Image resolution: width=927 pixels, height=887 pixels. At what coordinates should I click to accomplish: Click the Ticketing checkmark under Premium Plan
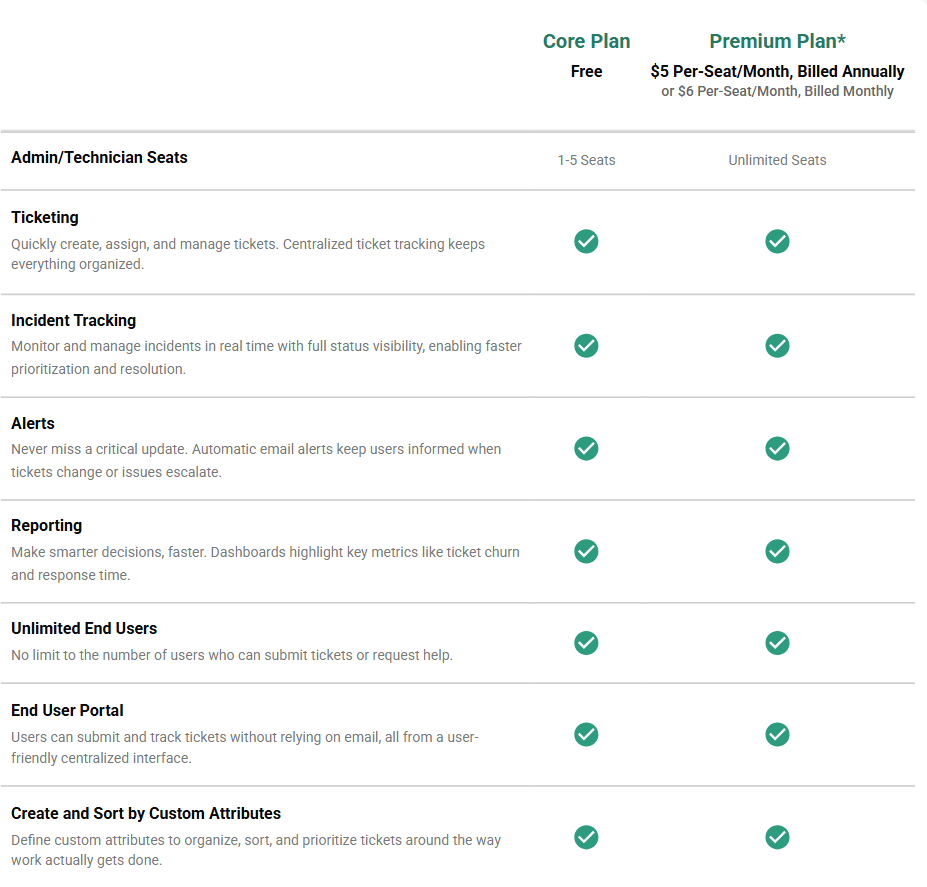click(x=777, y=242)
